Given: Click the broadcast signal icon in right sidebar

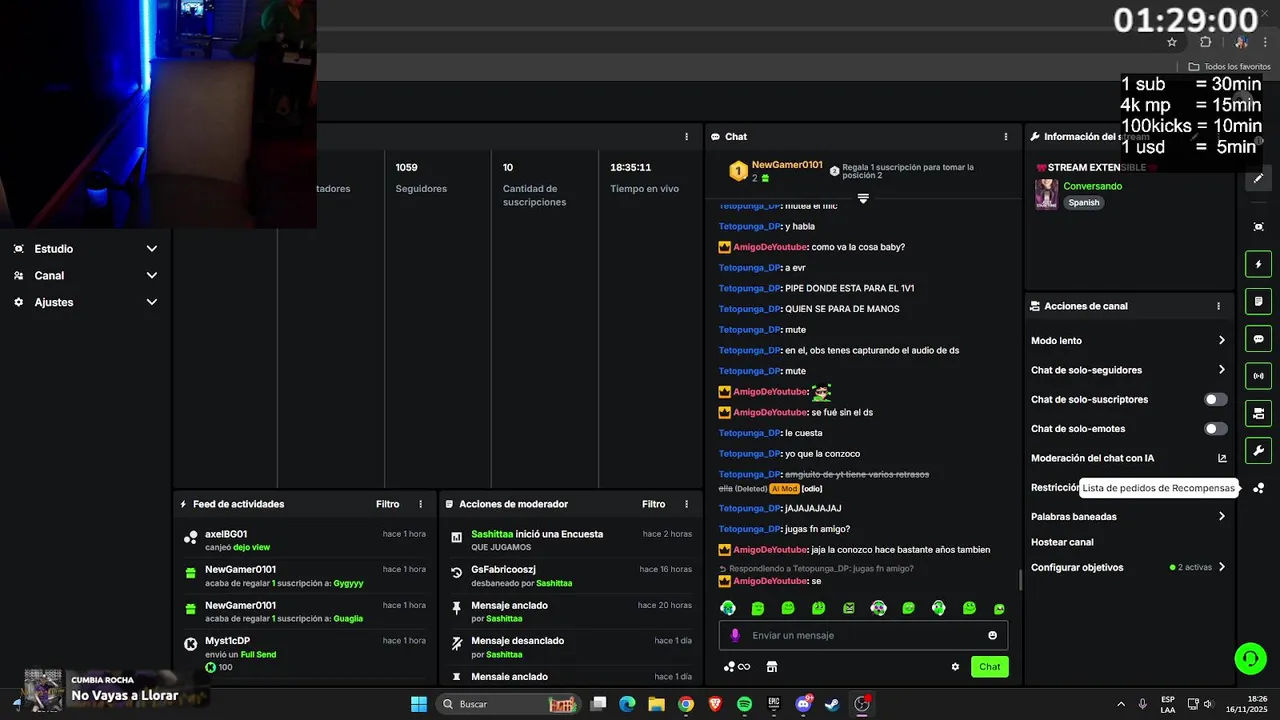Looking at the screenshot, I should pos(1259,376).
